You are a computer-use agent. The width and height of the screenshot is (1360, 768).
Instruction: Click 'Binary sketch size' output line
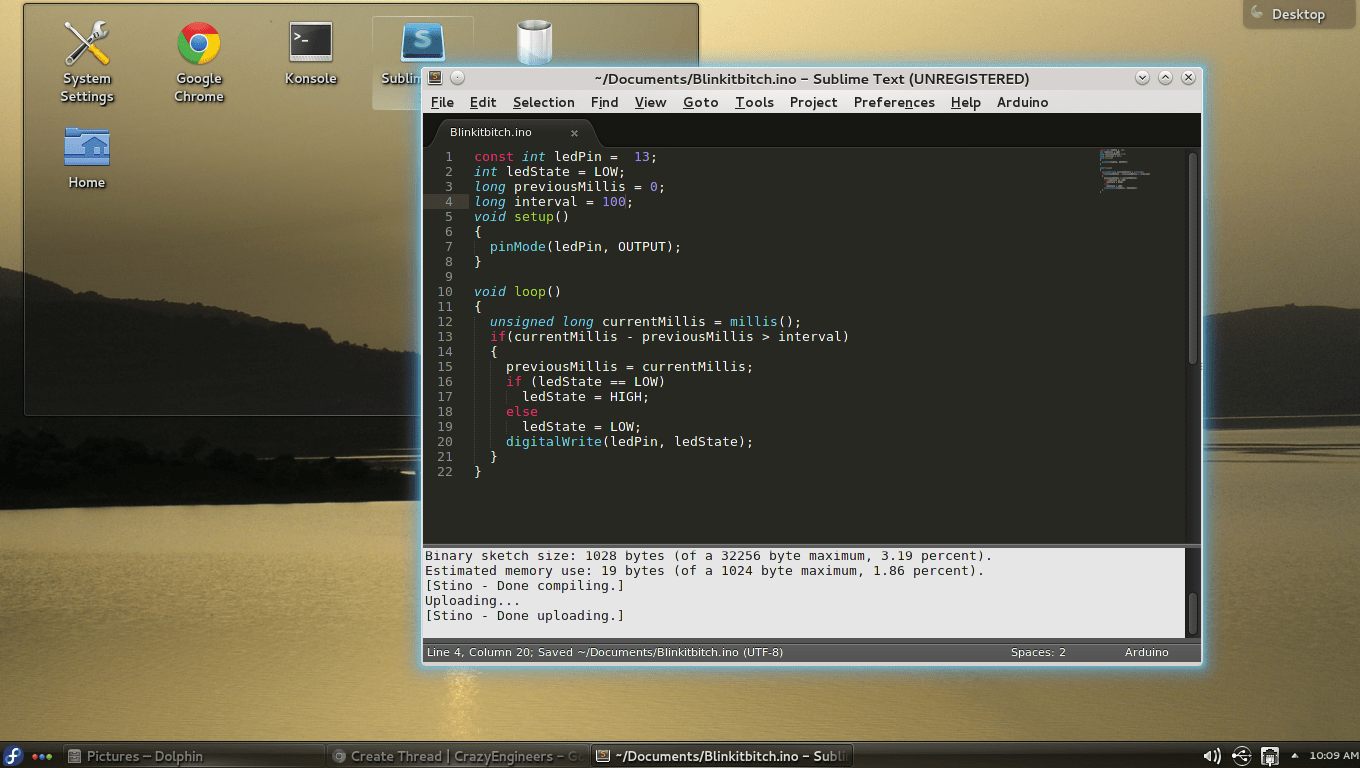(708, 555)
